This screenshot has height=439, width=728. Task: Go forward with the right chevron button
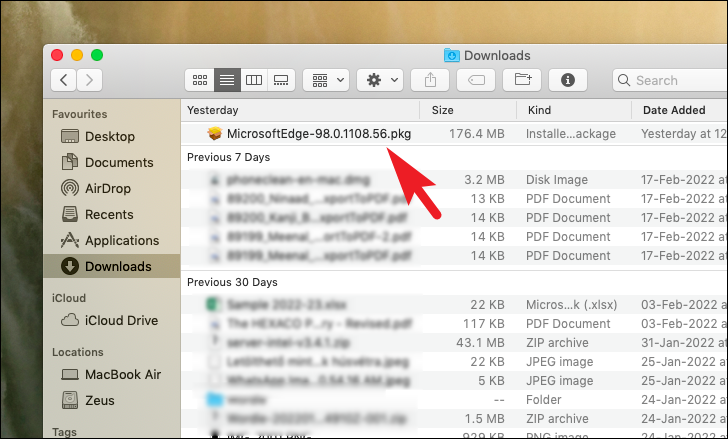pyautogui.click(x=89, y=80)
